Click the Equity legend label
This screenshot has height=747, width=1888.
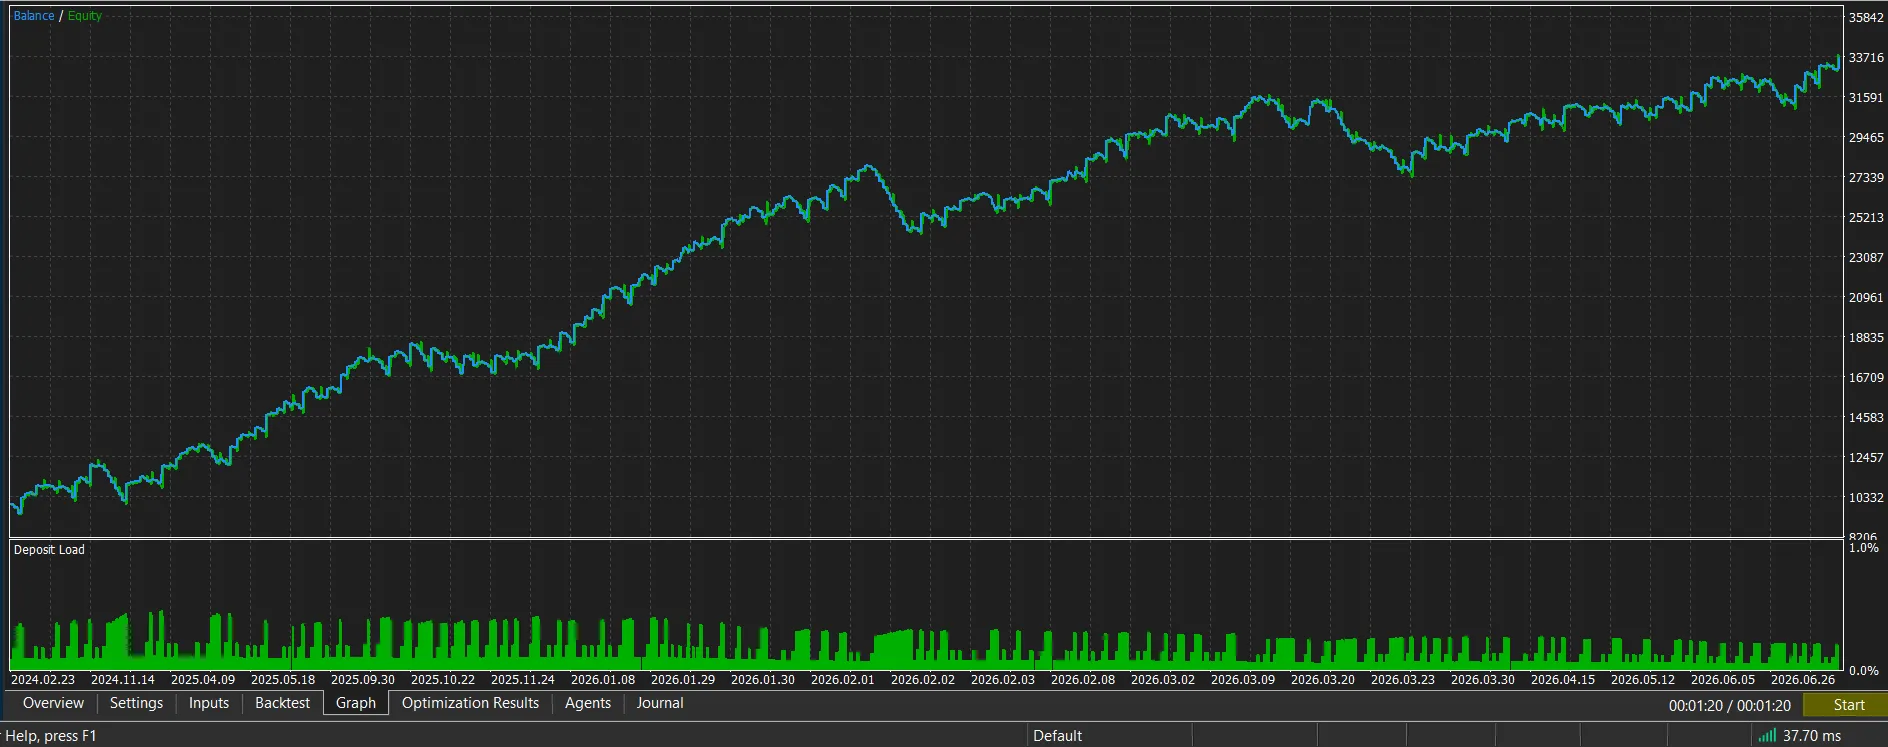coord(85,16)
